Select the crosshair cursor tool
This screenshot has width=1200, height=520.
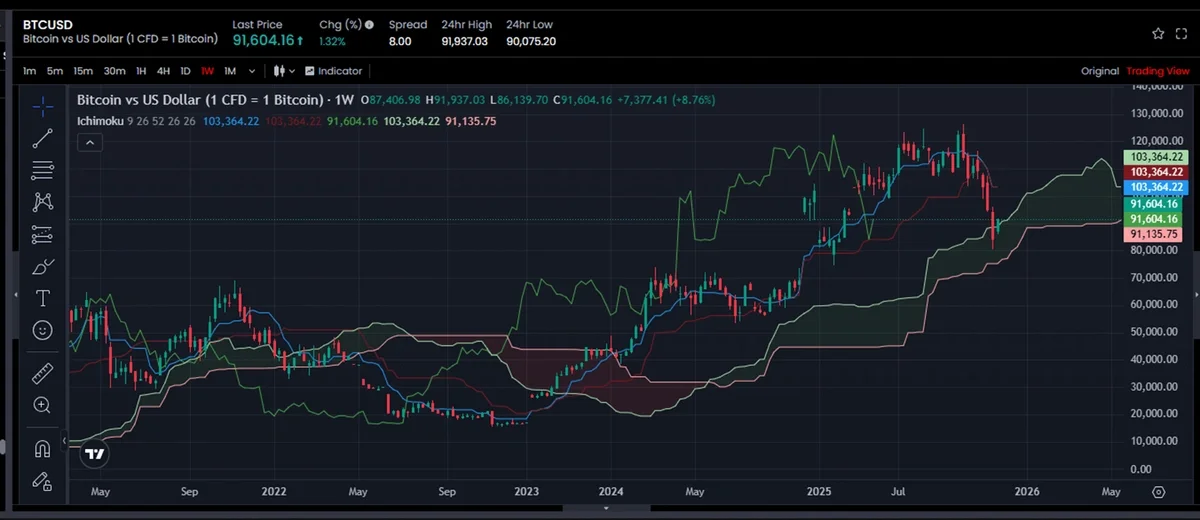pyautogui.click(x=42, y=104)
